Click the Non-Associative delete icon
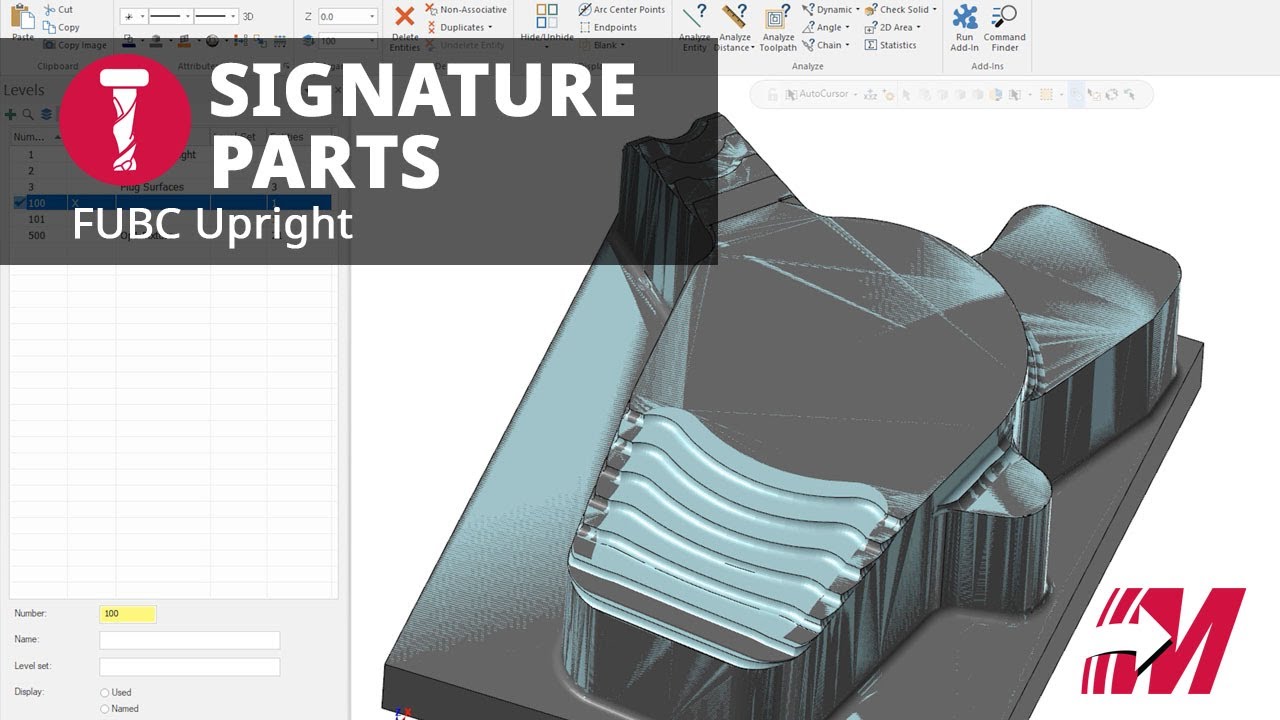1280x720 pixels. pyautogui.click(x=431, y=10)
